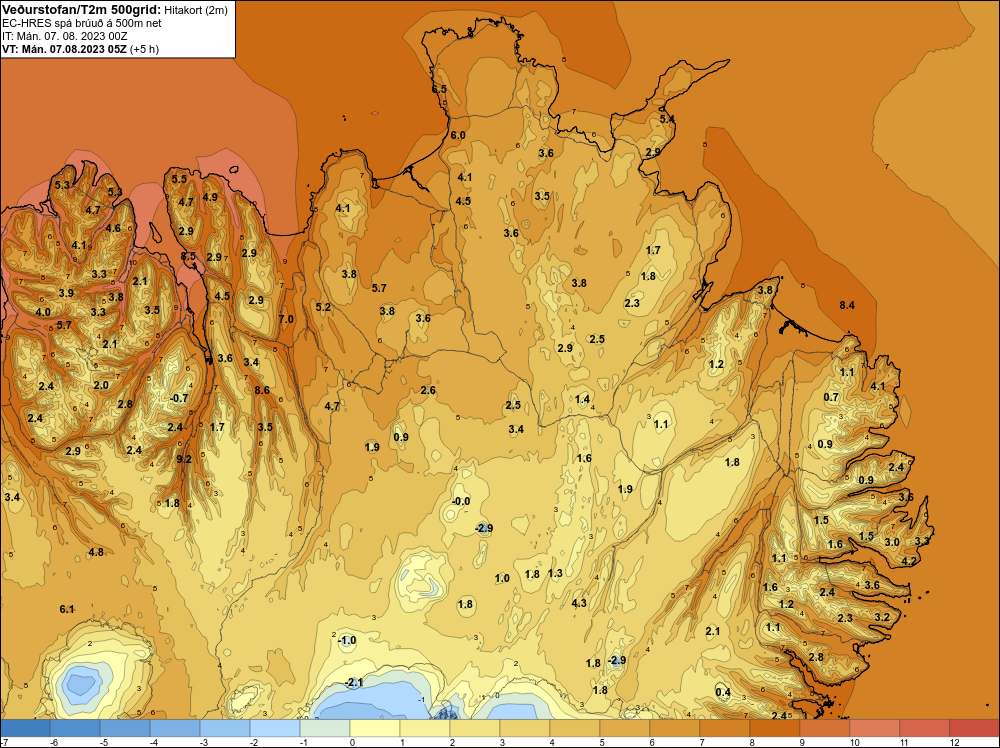Select the 'IT: Mán. 07. 08. 2023 00Z' line
Screen dimensions: 1000x748
tap(65, 36)
